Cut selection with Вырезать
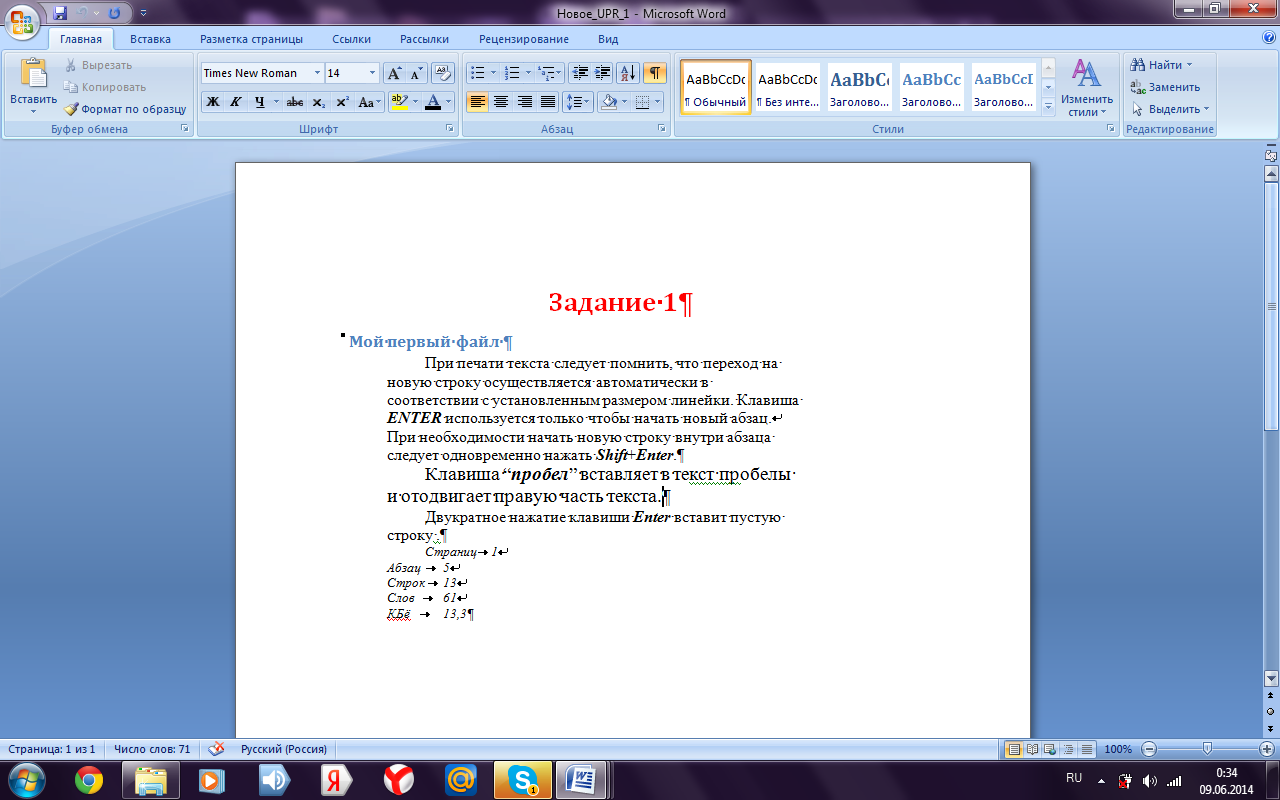1280x800 pixels. (98, 65)
